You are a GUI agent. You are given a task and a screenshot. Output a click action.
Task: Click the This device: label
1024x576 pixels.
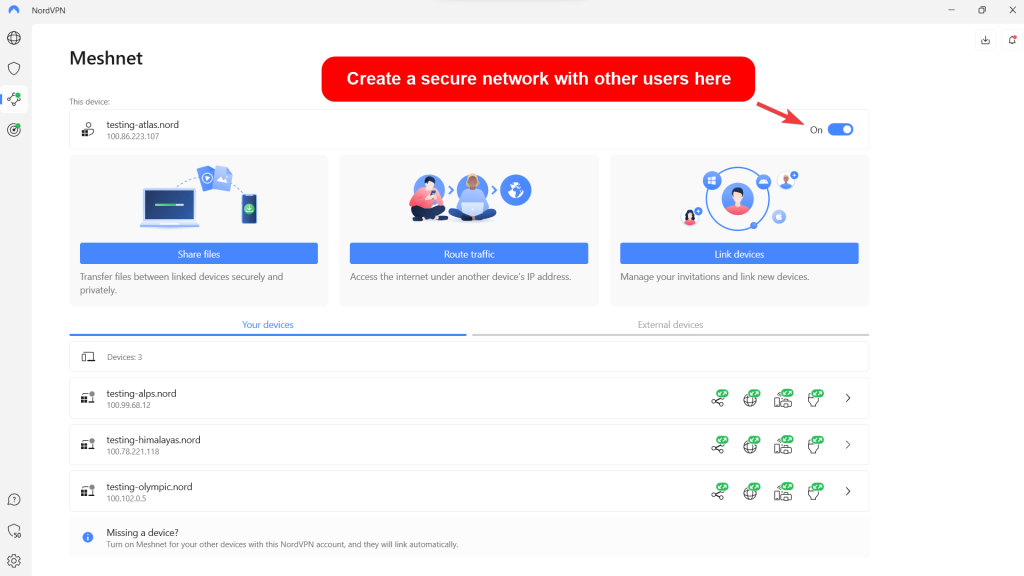tap(89, 102)
